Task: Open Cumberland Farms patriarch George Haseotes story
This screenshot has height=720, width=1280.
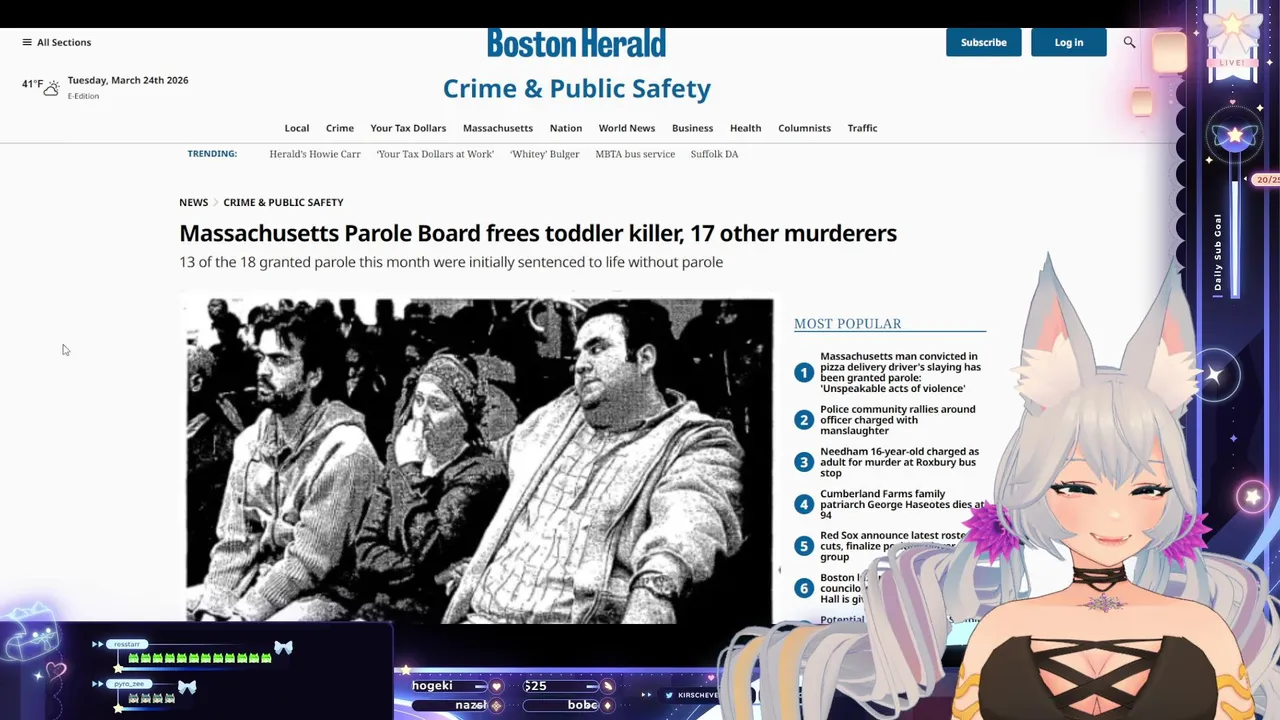Action: pyautogui.click(x=902, y=504)
